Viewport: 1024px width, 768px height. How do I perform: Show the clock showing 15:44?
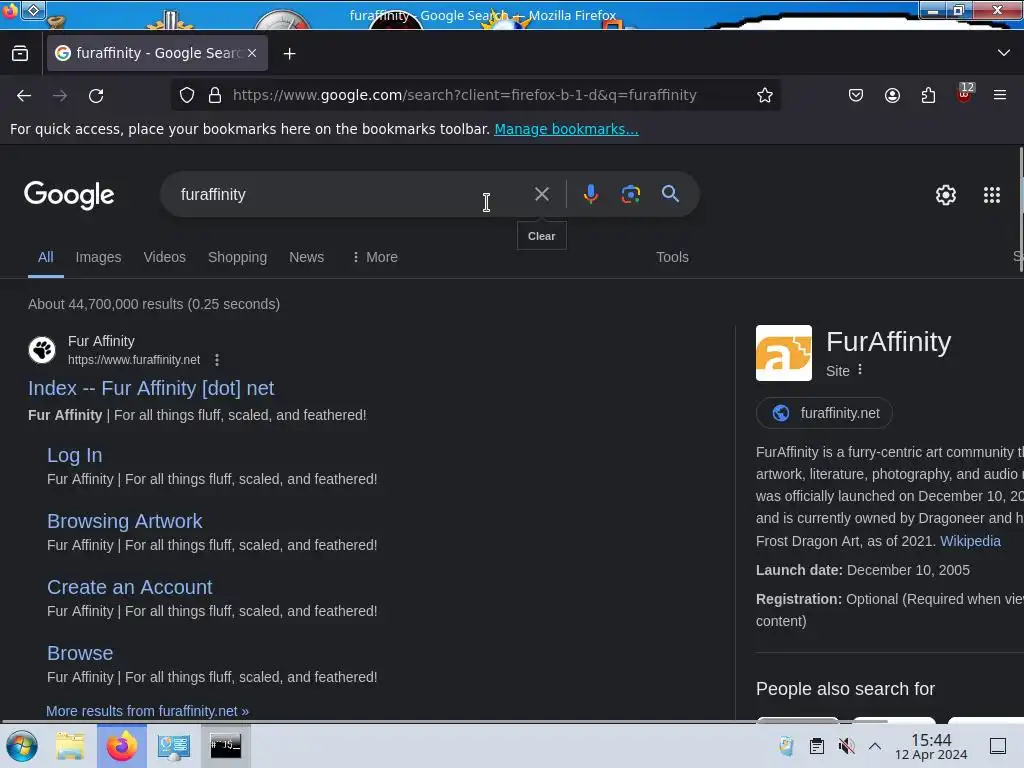931,747
